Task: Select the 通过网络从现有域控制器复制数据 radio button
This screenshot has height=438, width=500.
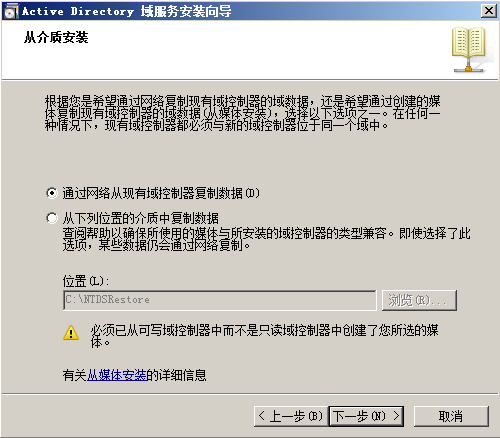Action: click(52, 193)
